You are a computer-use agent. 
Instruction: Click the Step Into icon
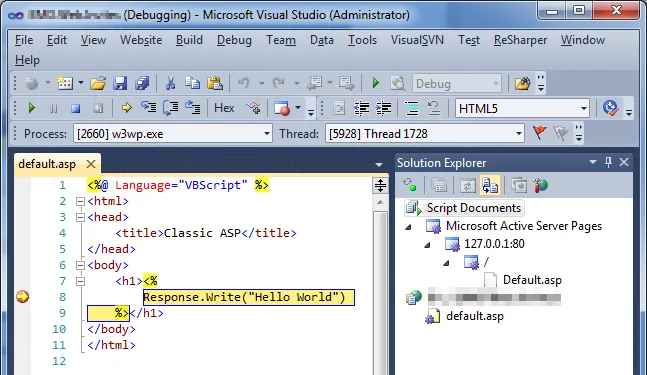[149, 108]
